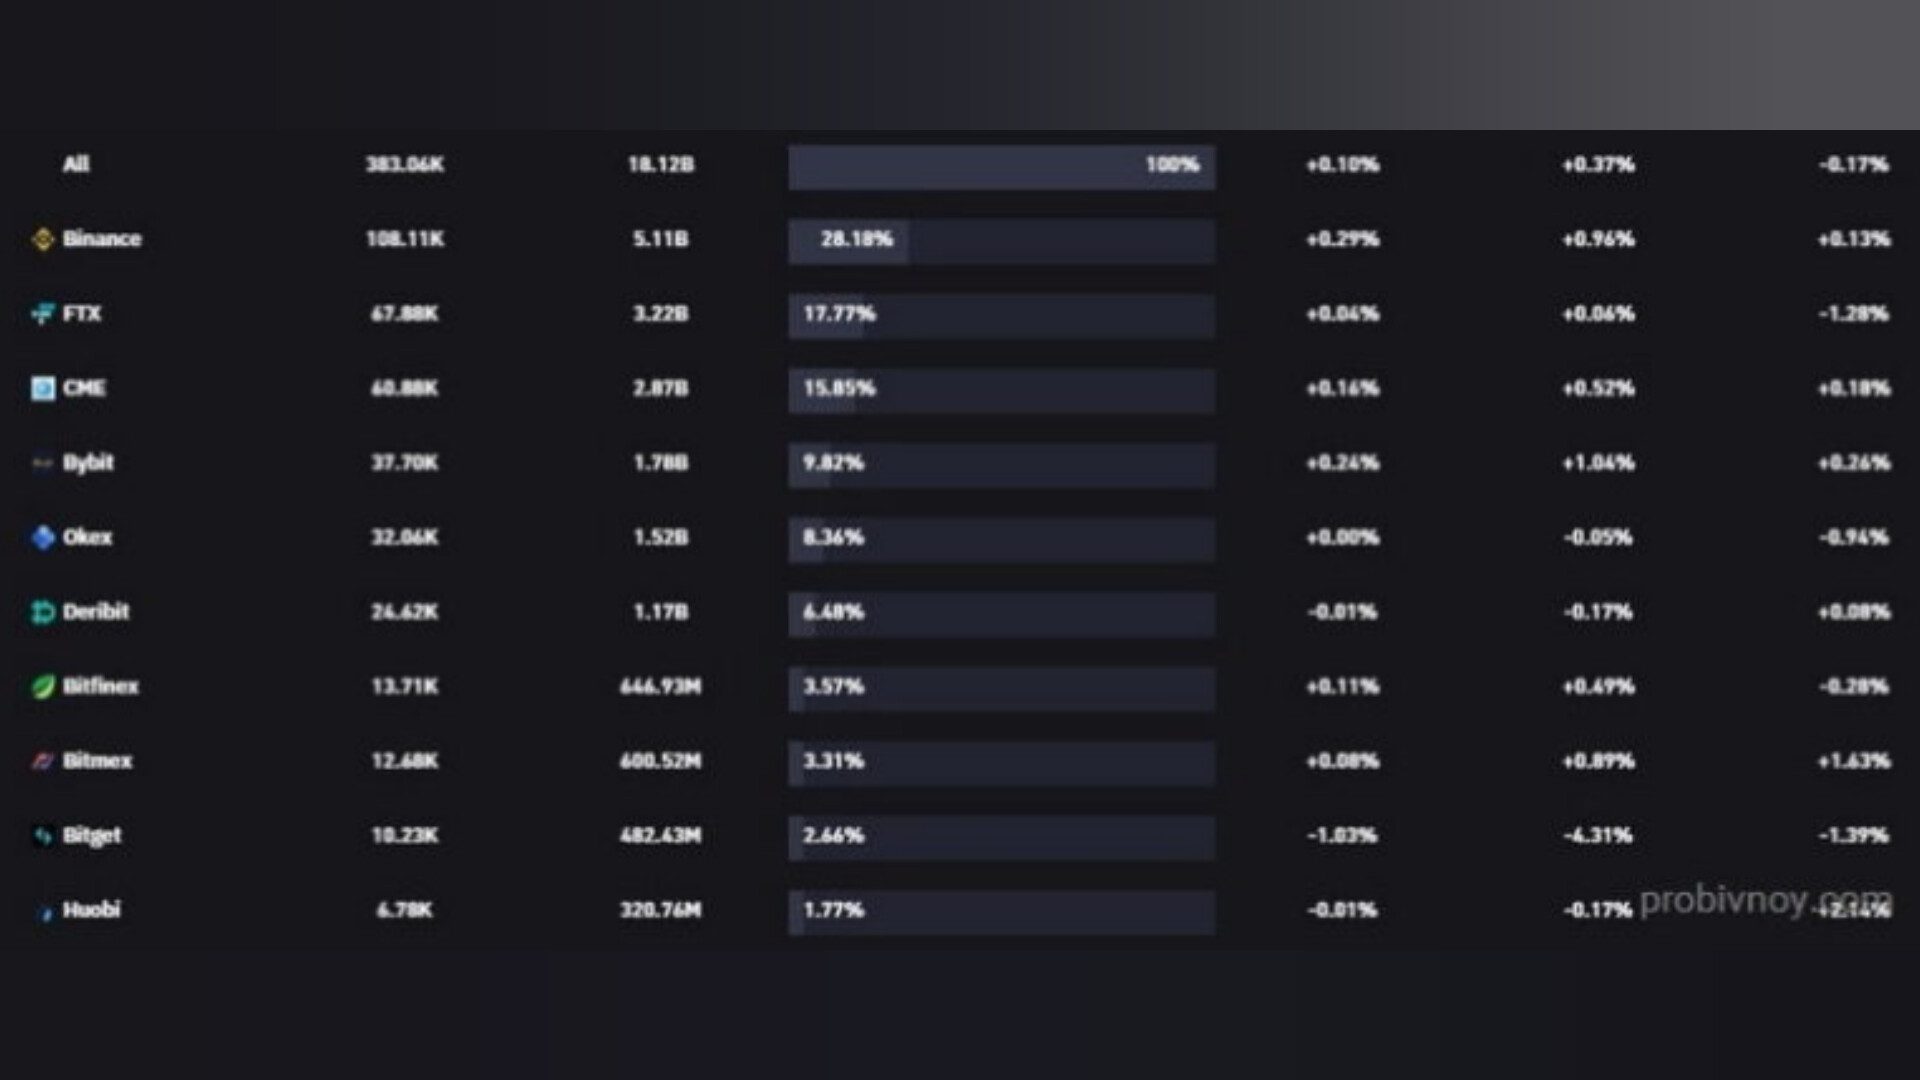Open the Bybit exchange name link
The width and height of the screenshot is (1920, 1080).
point(88,463)
